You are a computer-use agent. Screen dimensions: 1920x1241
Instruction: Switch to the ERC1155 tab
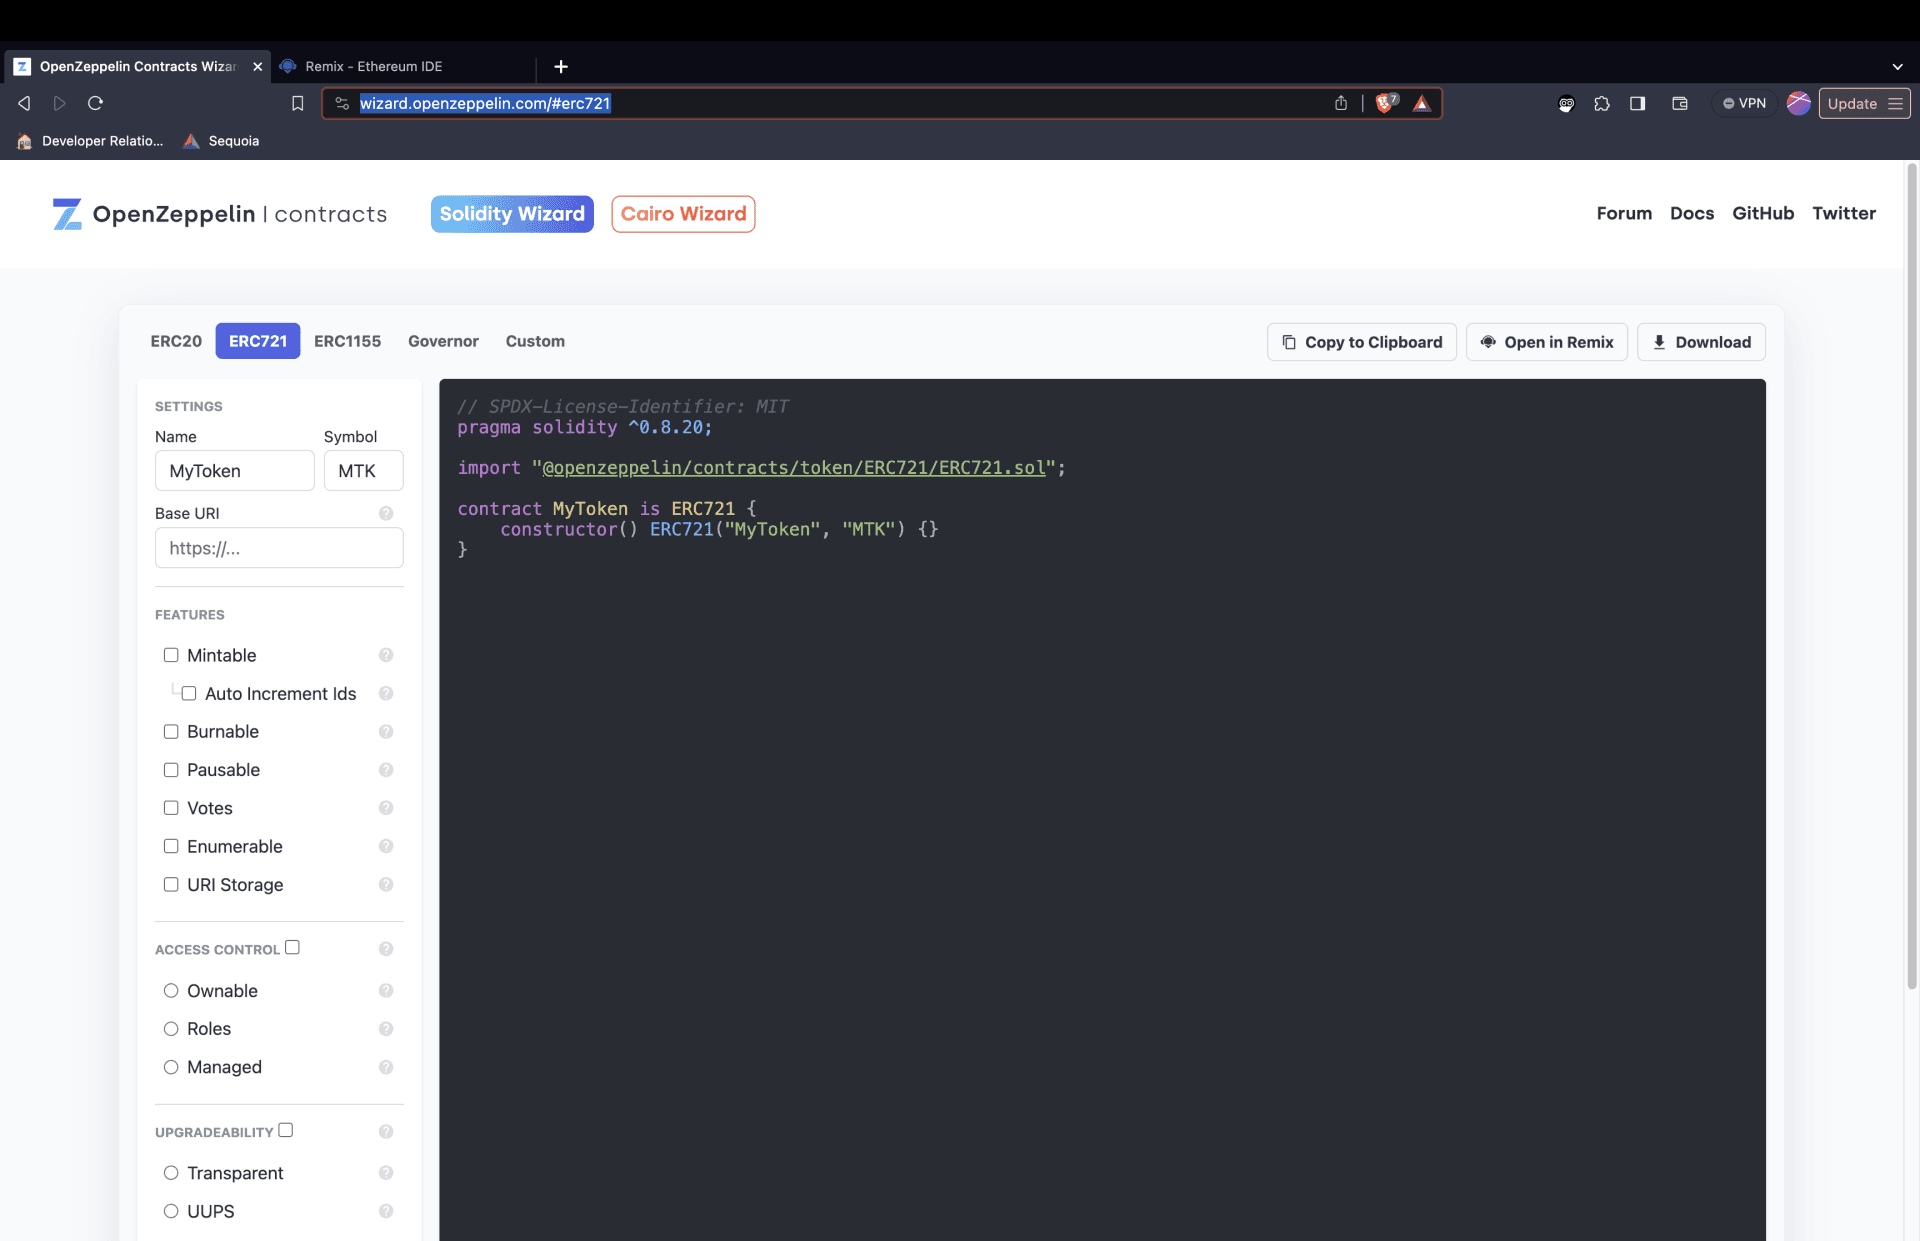[x=347, y=341]
